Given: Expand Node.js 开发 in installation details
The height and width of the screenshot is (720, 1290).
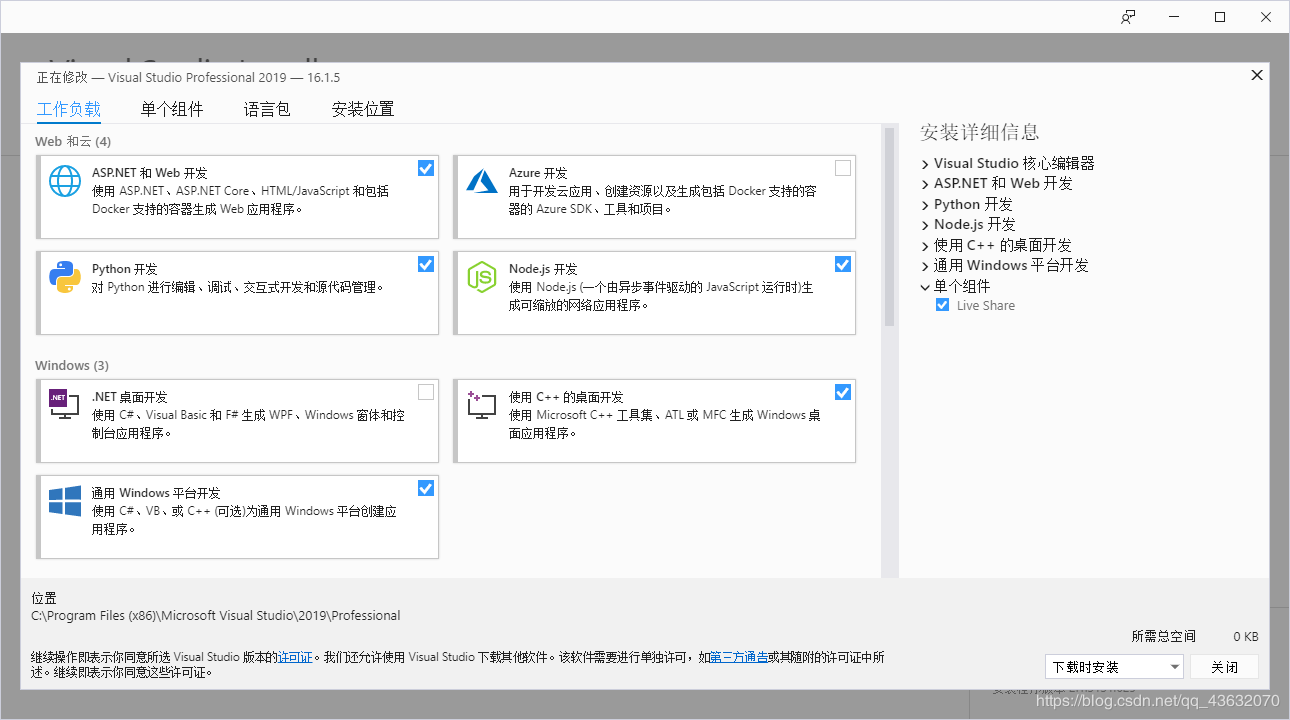Looking at the screenshot, I should (x=925, y=225).
